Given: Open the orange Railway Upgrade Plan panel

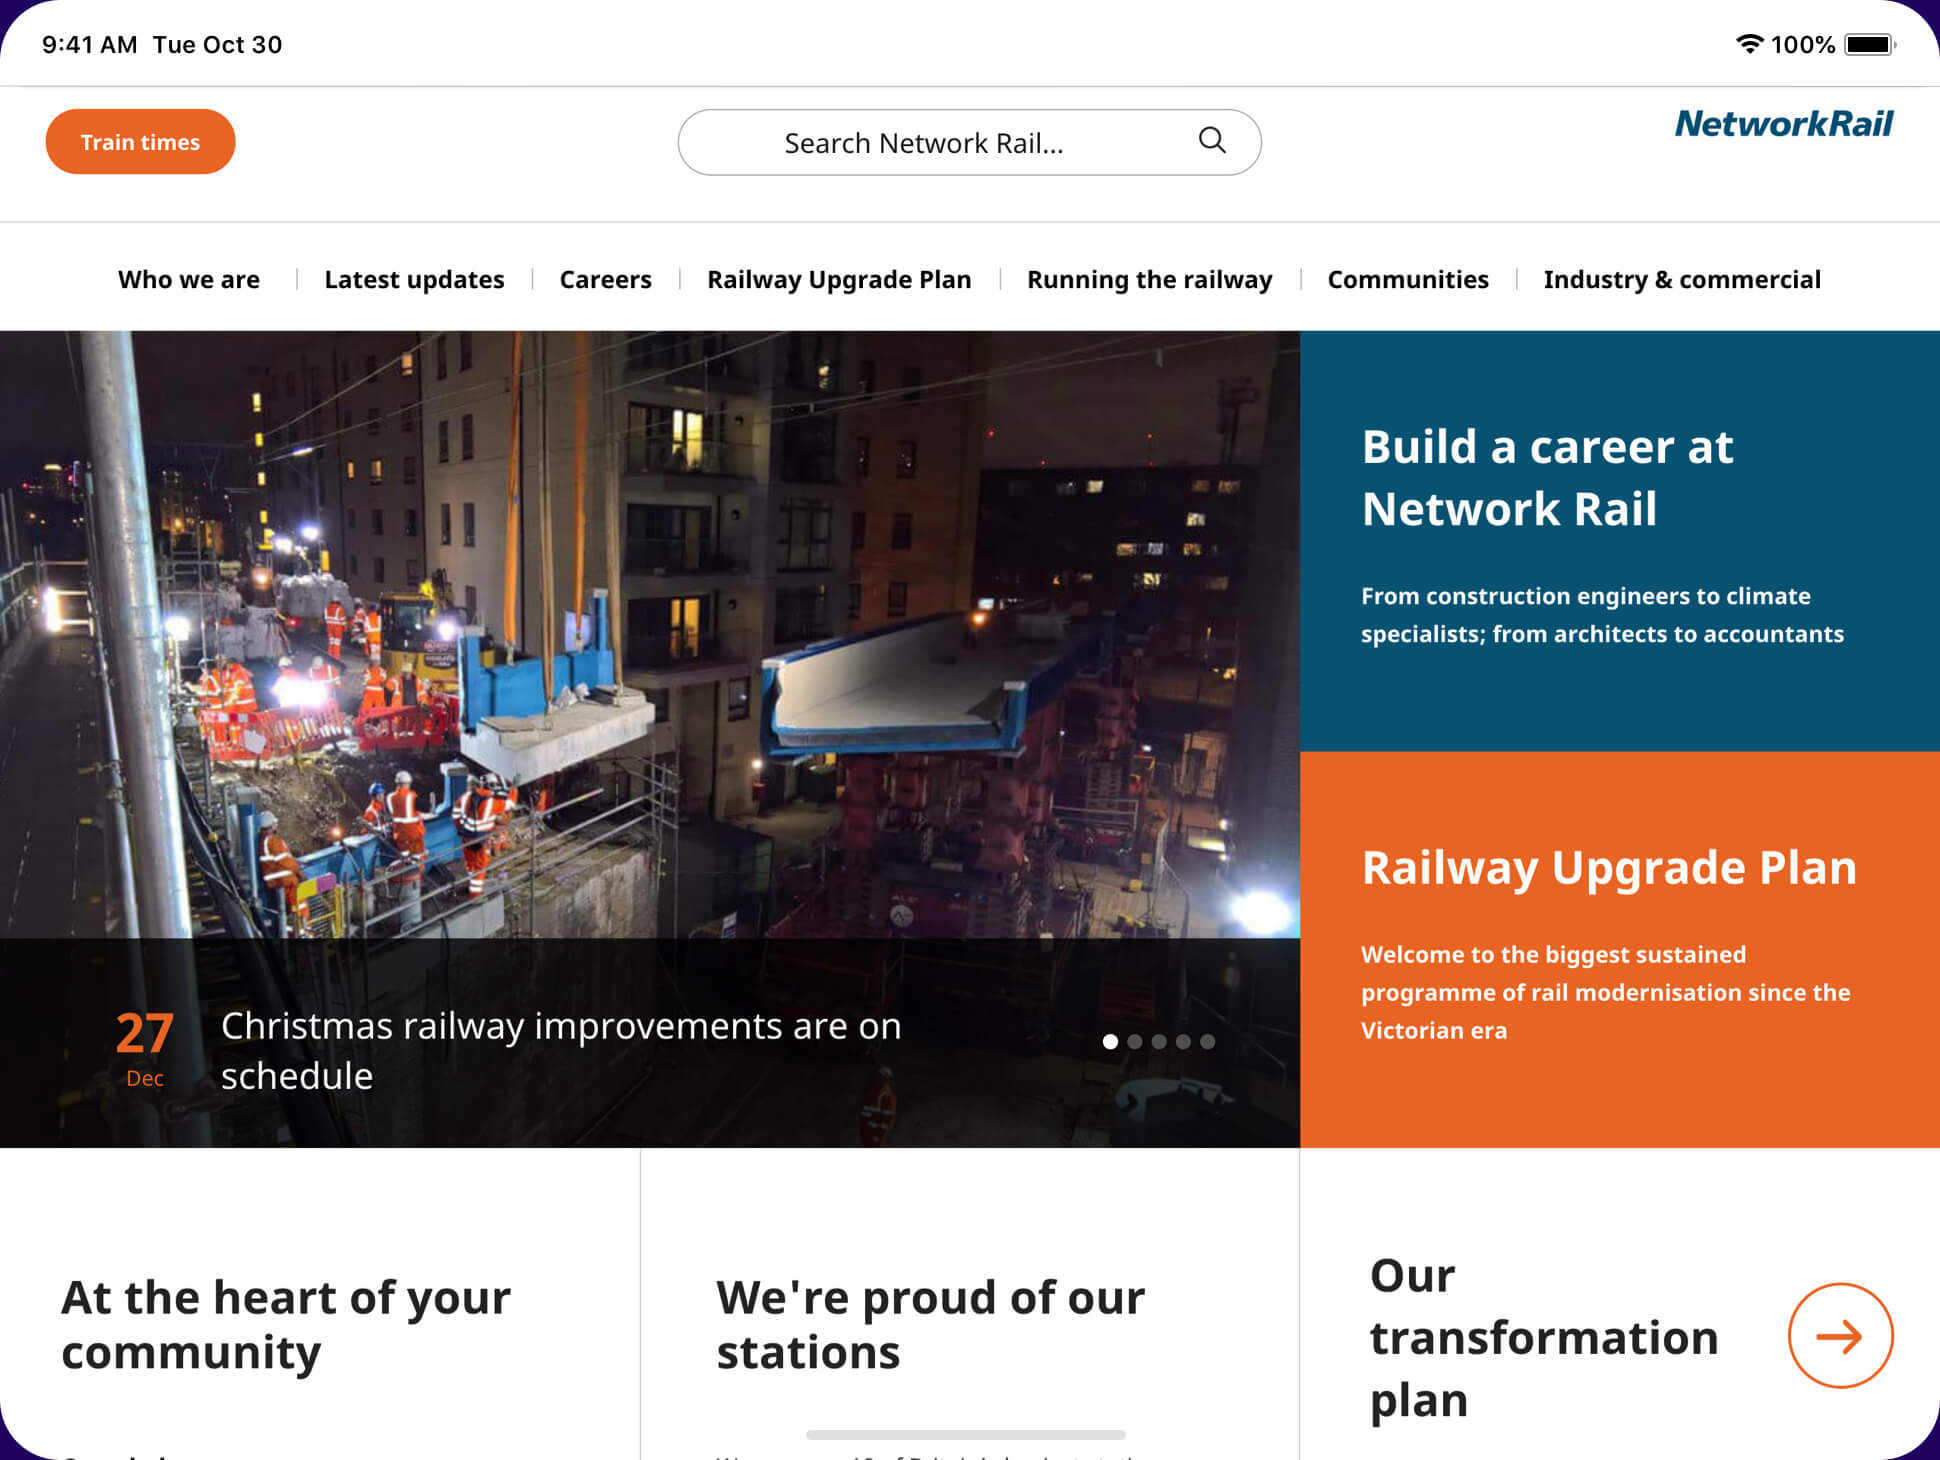Looking at the screenshot, I should (1619, 949).
